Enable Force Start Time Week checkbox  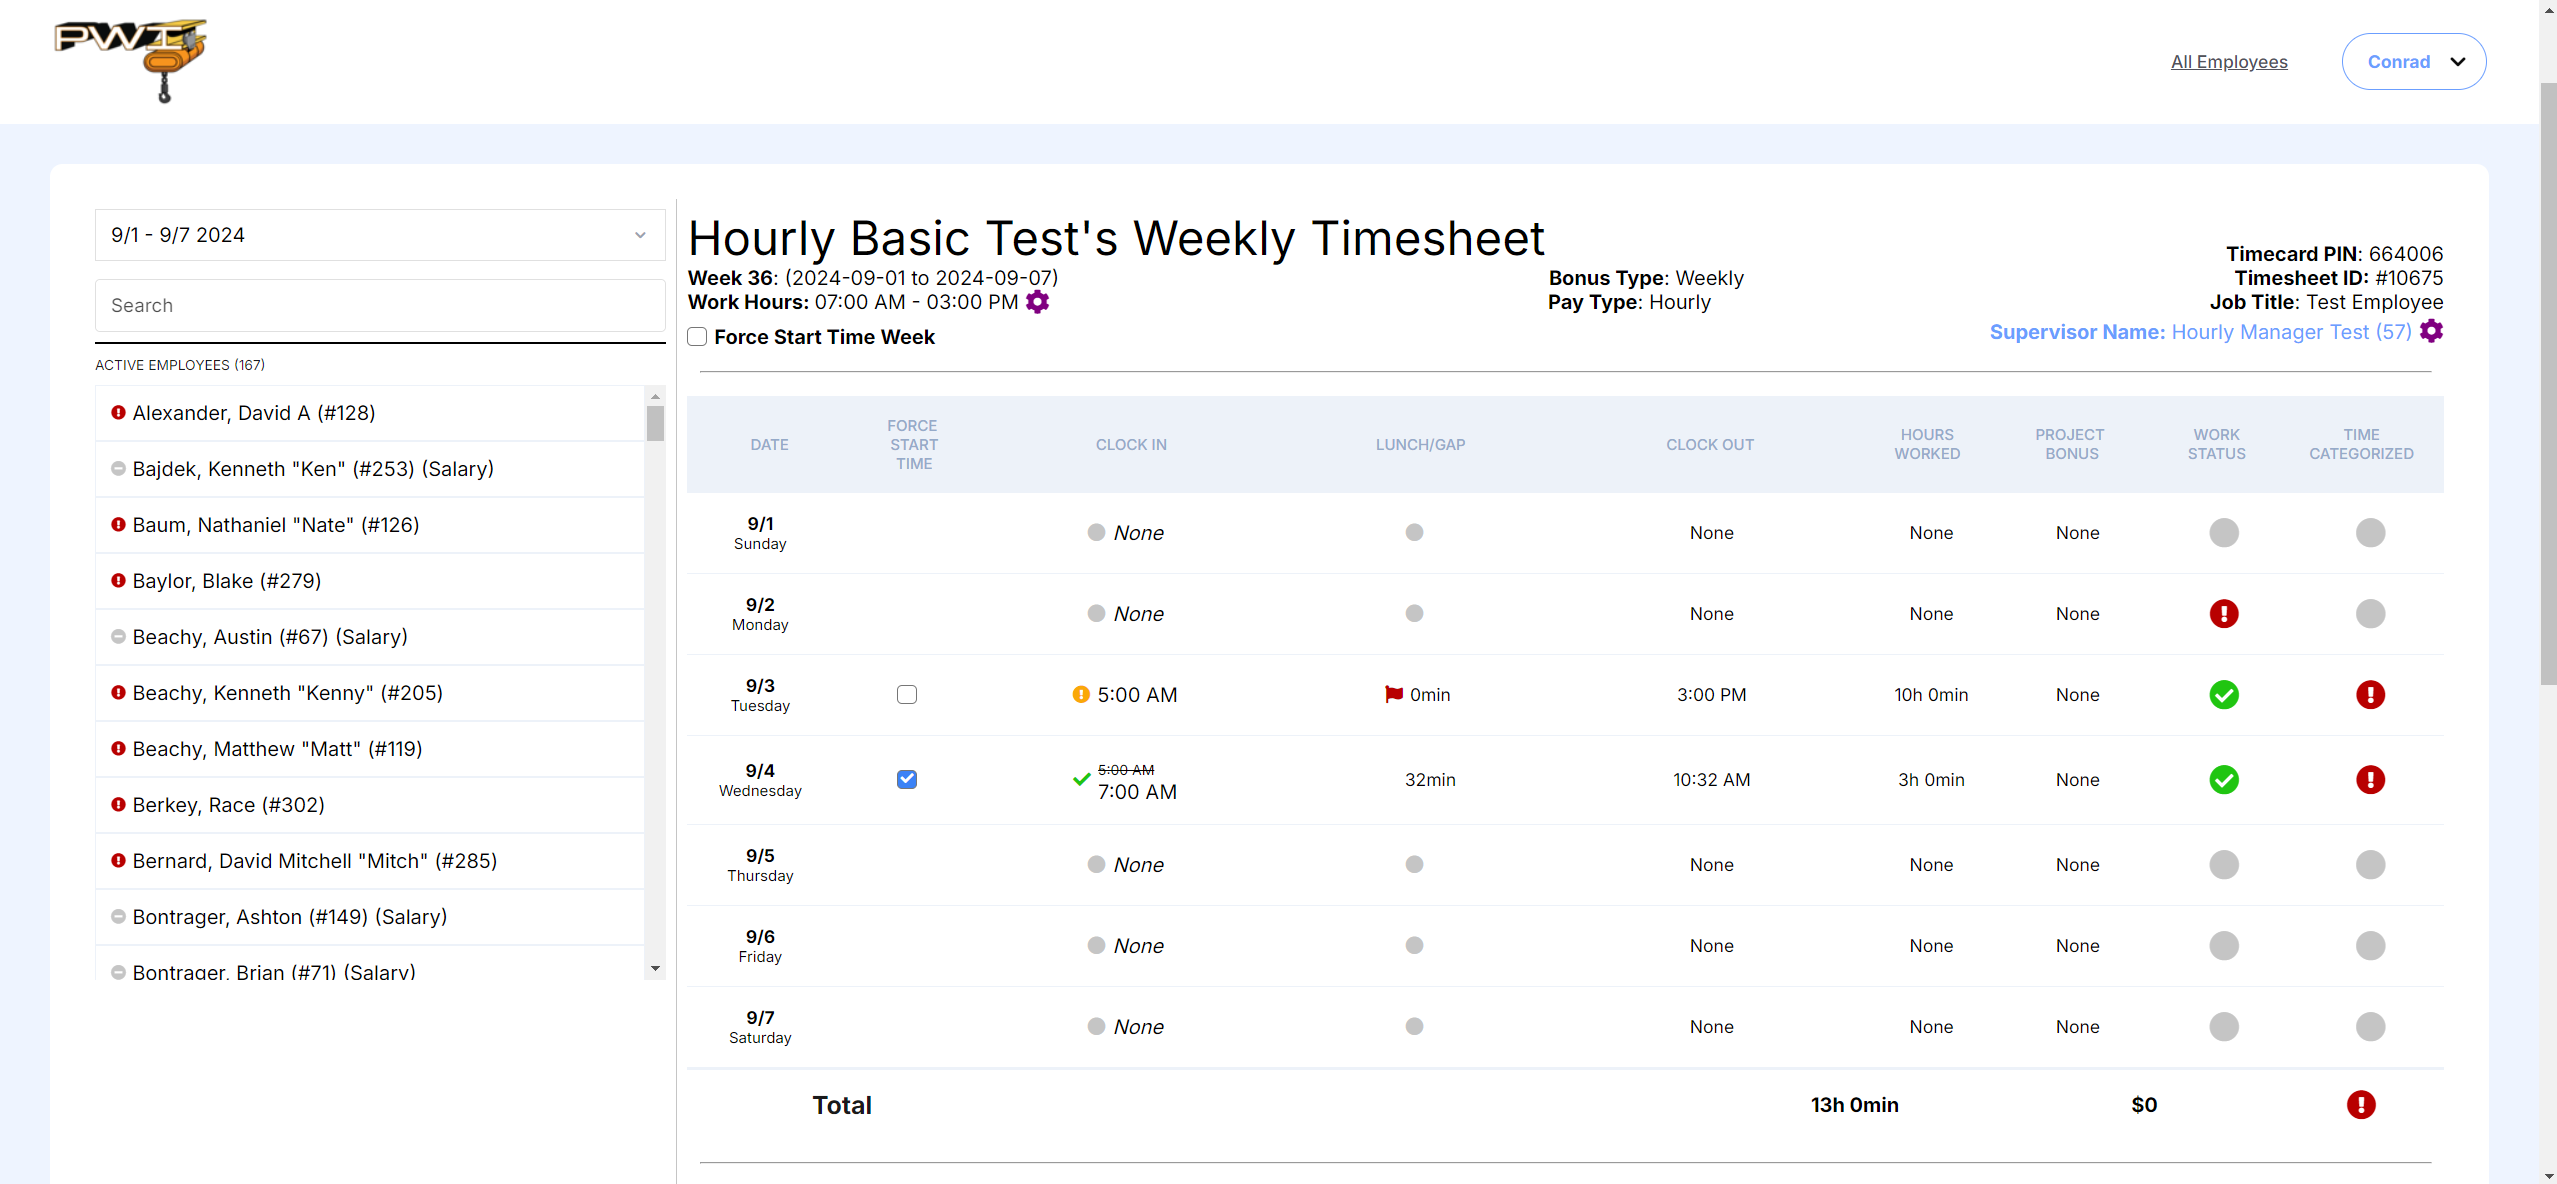click(x=697, y=337)
